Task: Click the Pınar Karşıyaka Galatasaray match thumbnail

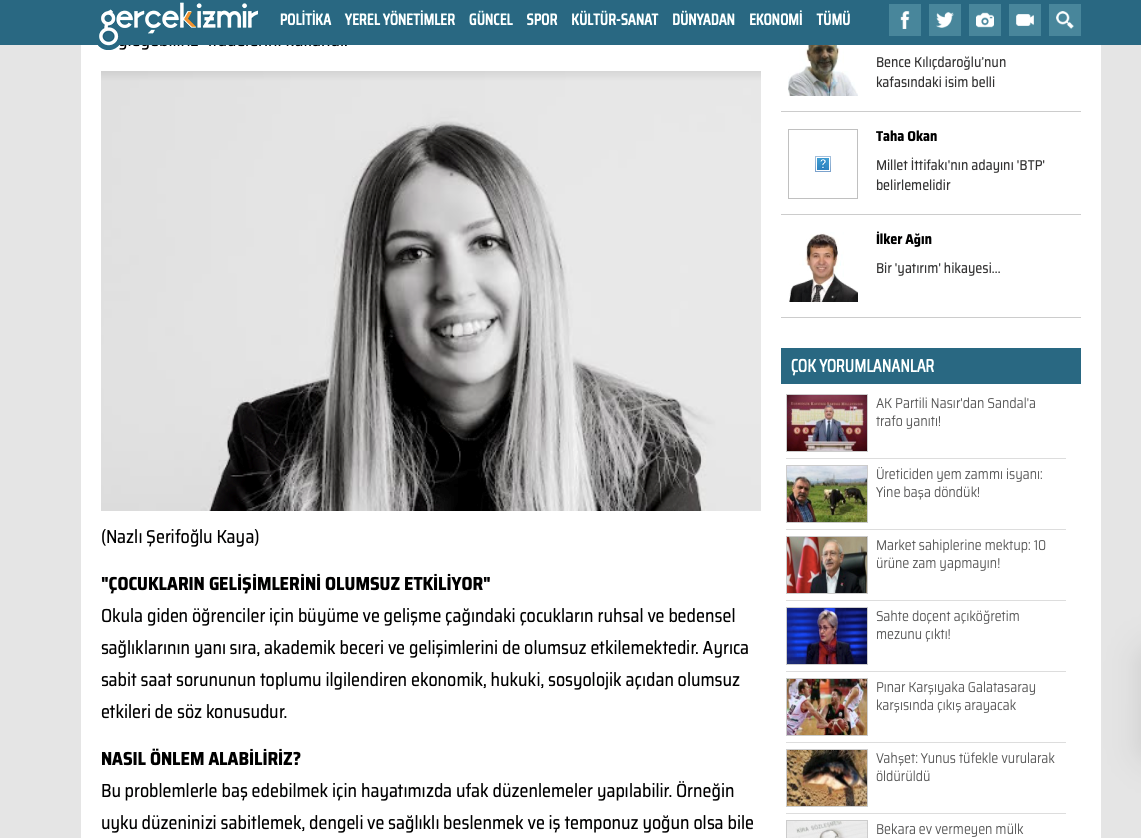Action: point(826,707)
